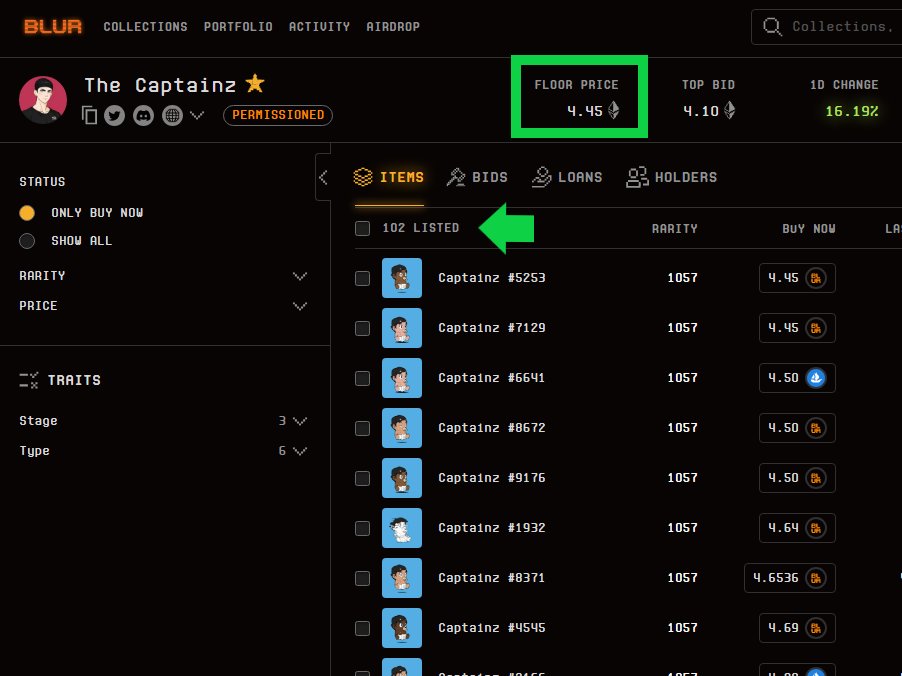Screen dimensions: 902x676
Task: Click the search magnifier icon
Action: pos(772,26)
